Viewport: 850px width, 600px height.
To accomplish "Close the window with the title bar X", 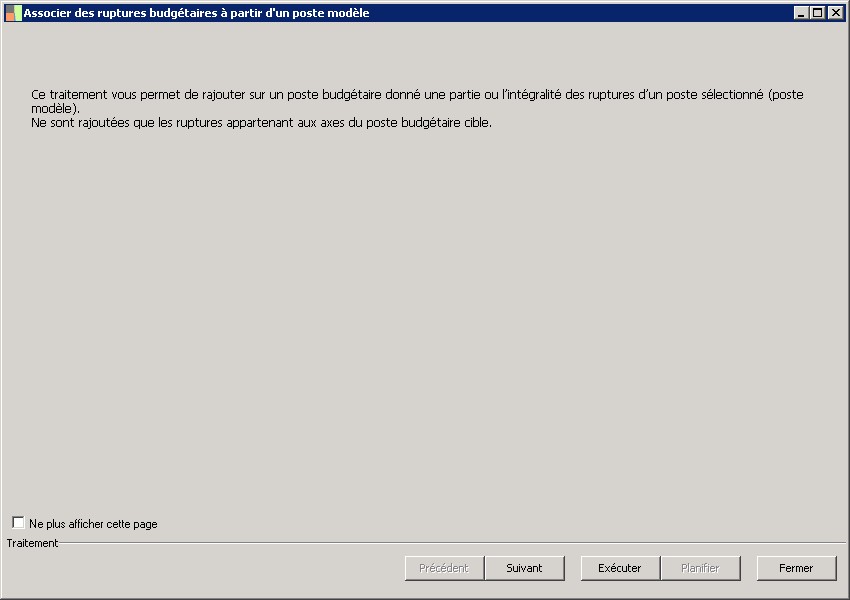I will tap(835, 13).
